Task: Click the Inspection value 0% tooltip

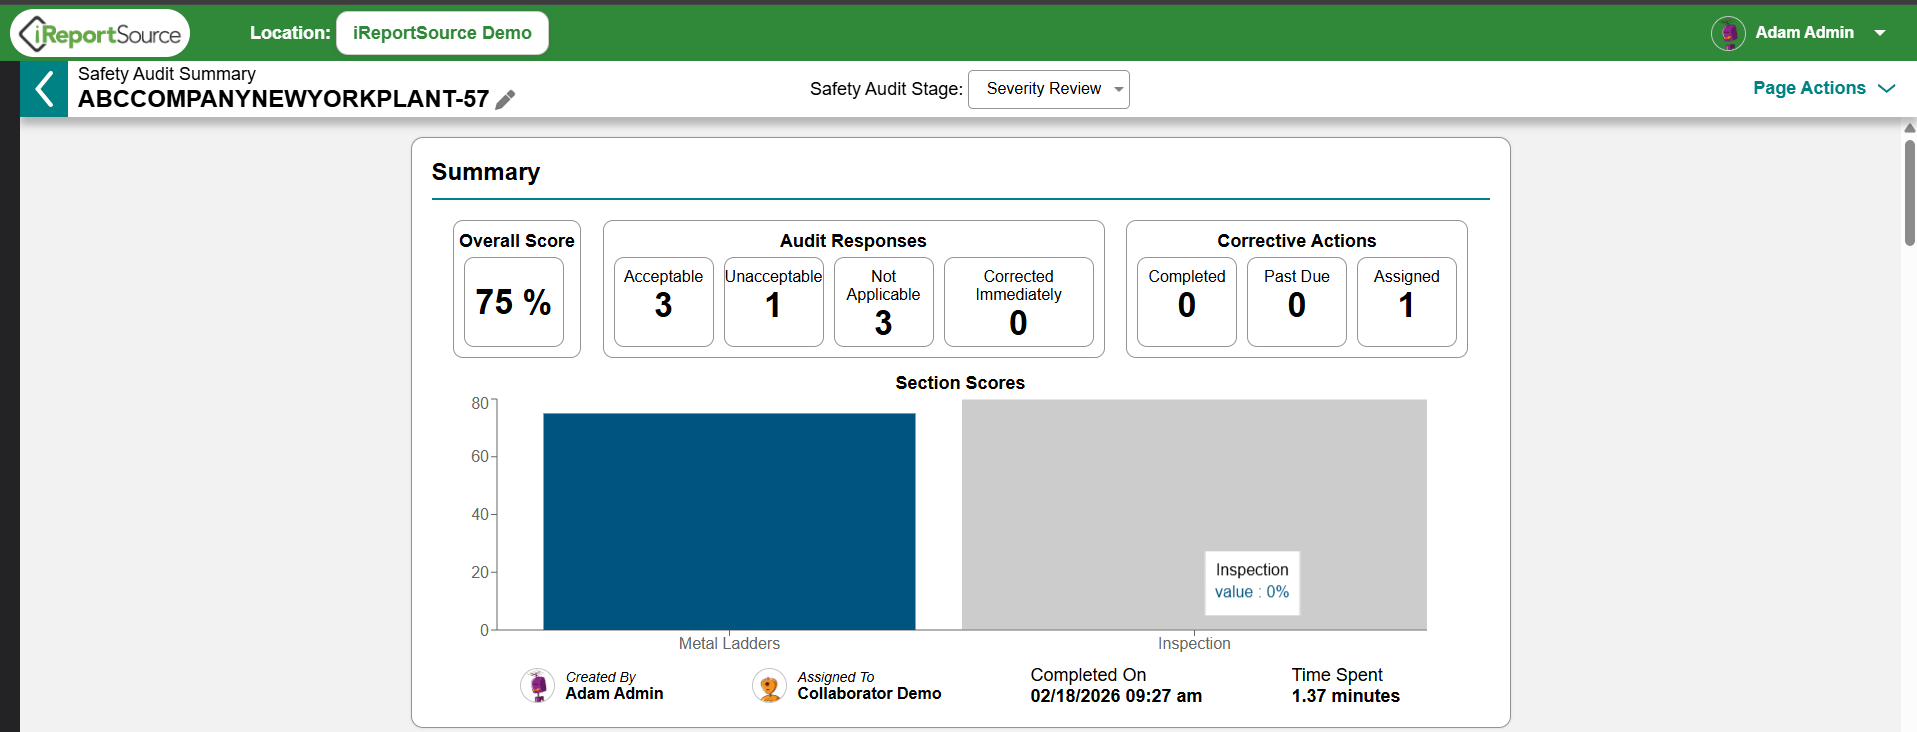Action: pos(1252,582)
